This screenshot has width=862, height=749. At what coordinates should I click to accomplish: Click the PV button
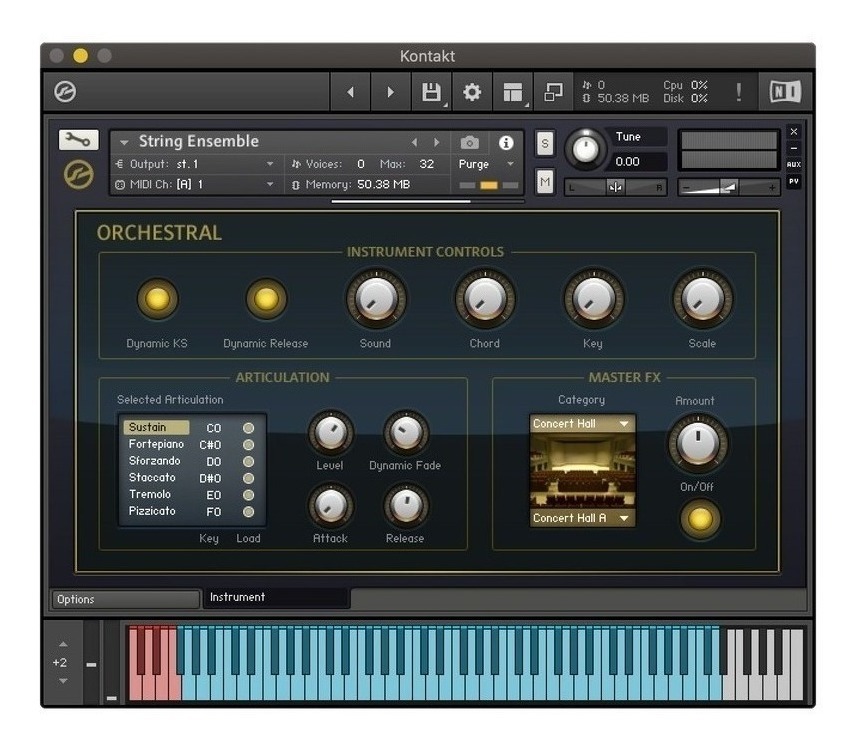(x=793, y=181)
